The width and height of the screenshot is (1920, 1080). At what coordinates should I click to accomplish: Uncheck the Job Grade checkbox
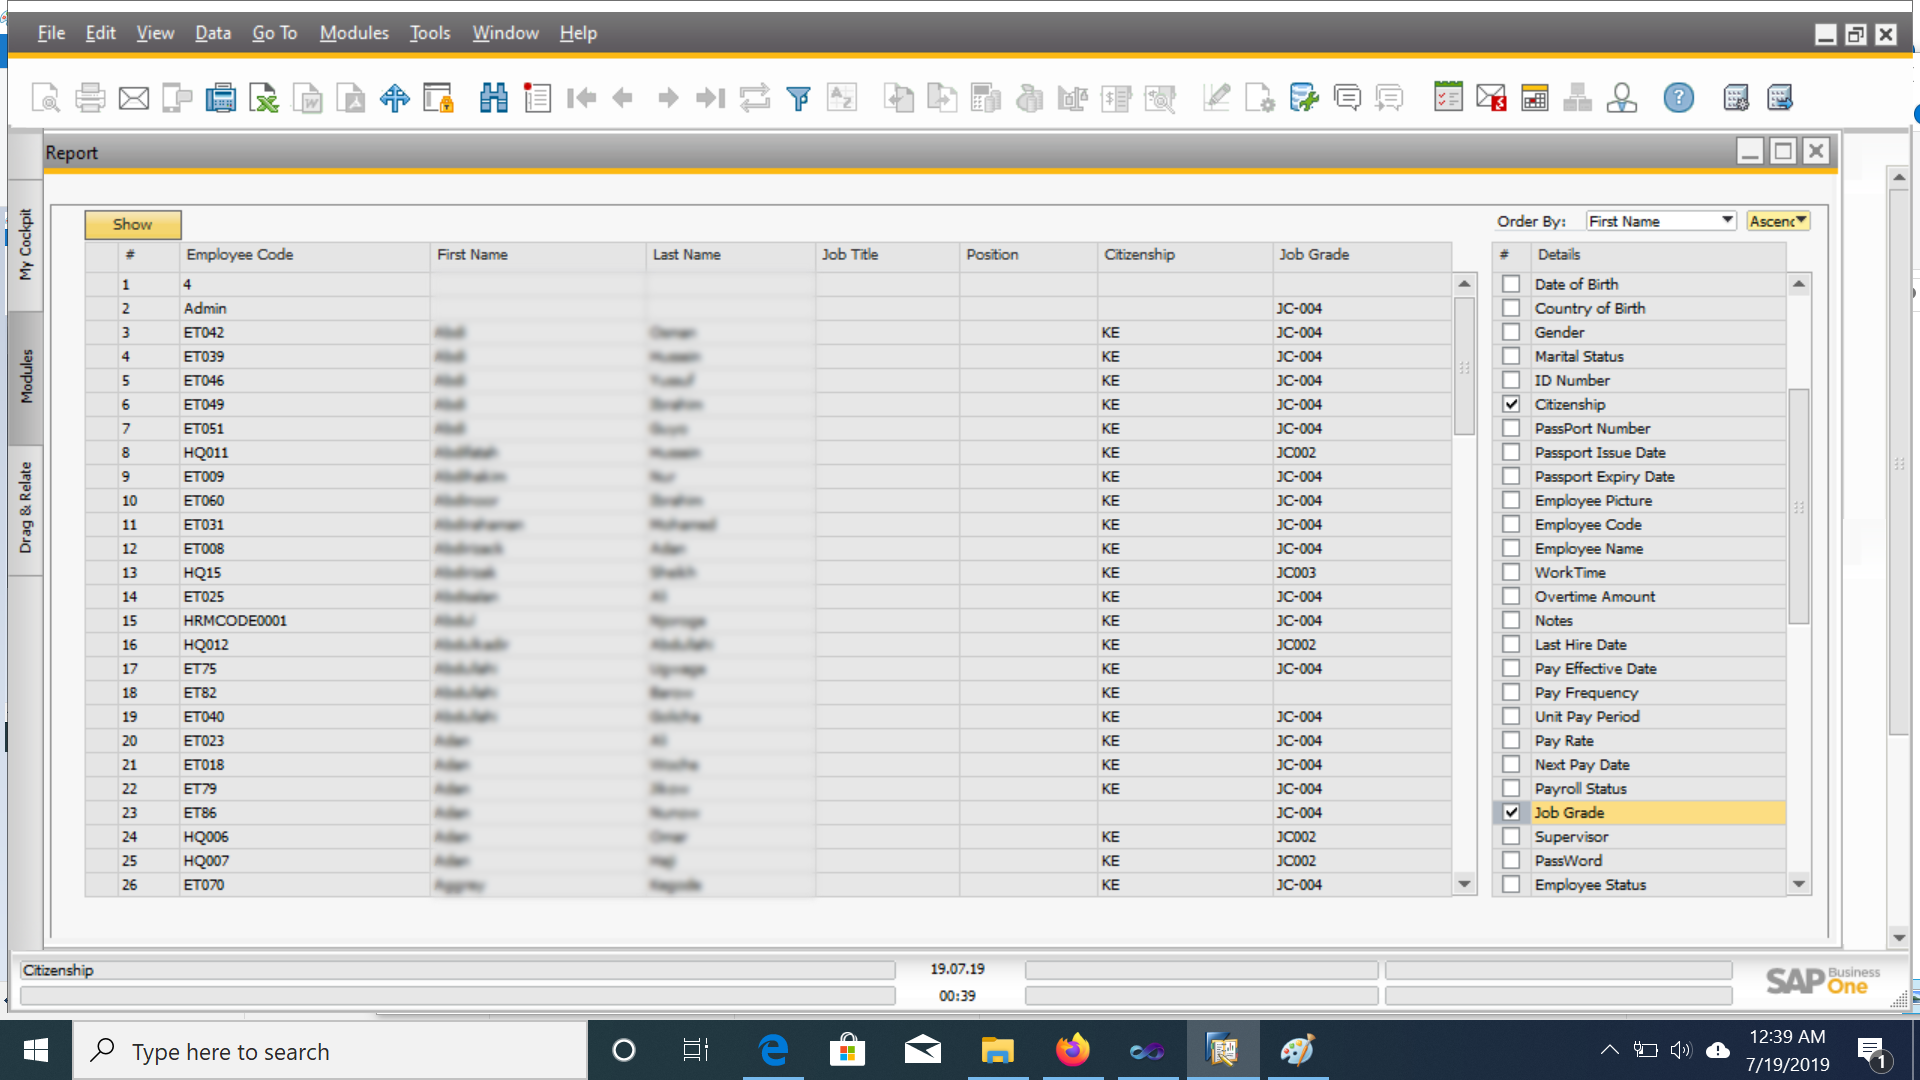coord(1511,812)
